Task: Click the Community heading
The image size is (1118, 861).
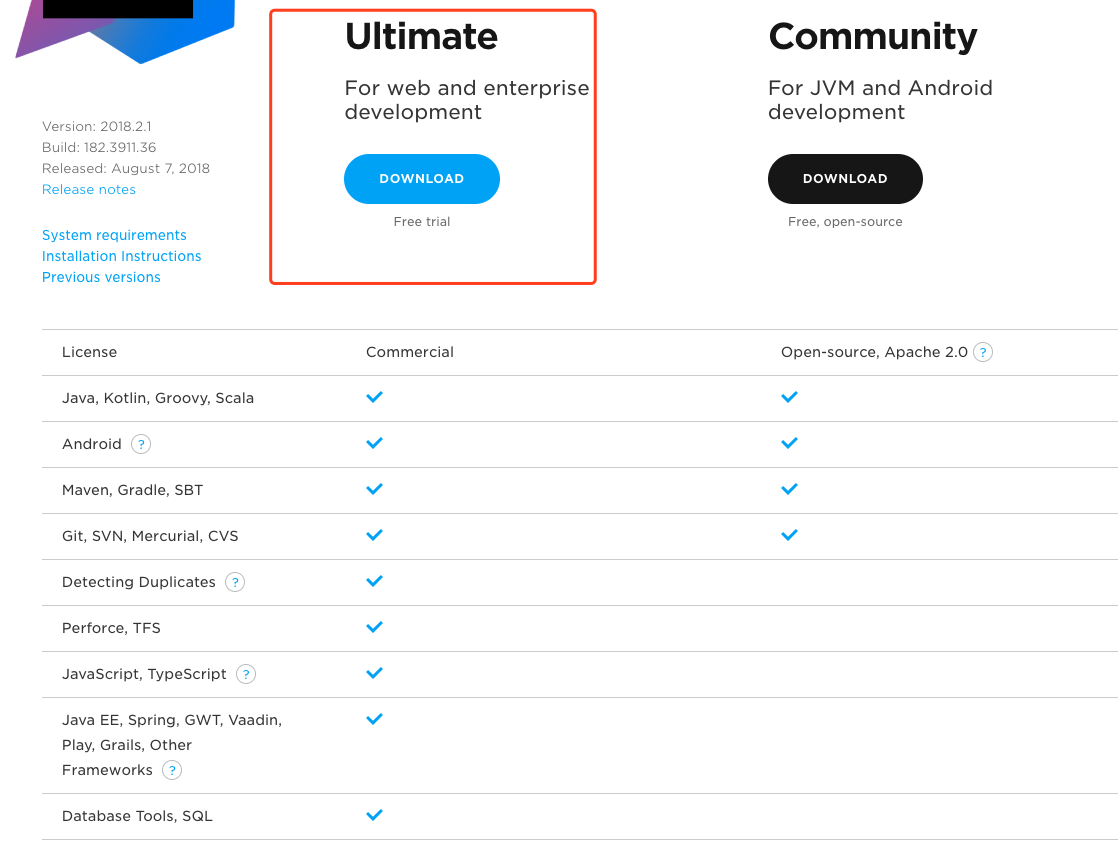Action: point(873,37)
